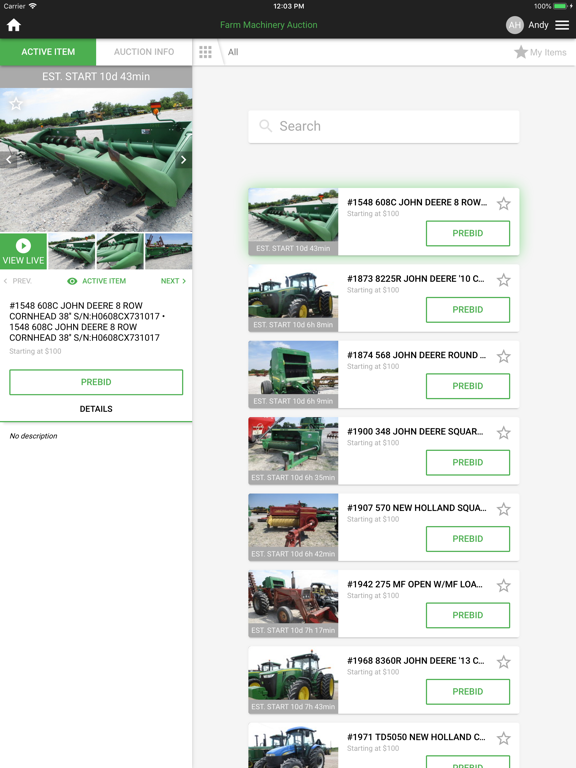The image size is (576, 768).
Task: Click the main cornhead photo
Action: coord(96,160)
